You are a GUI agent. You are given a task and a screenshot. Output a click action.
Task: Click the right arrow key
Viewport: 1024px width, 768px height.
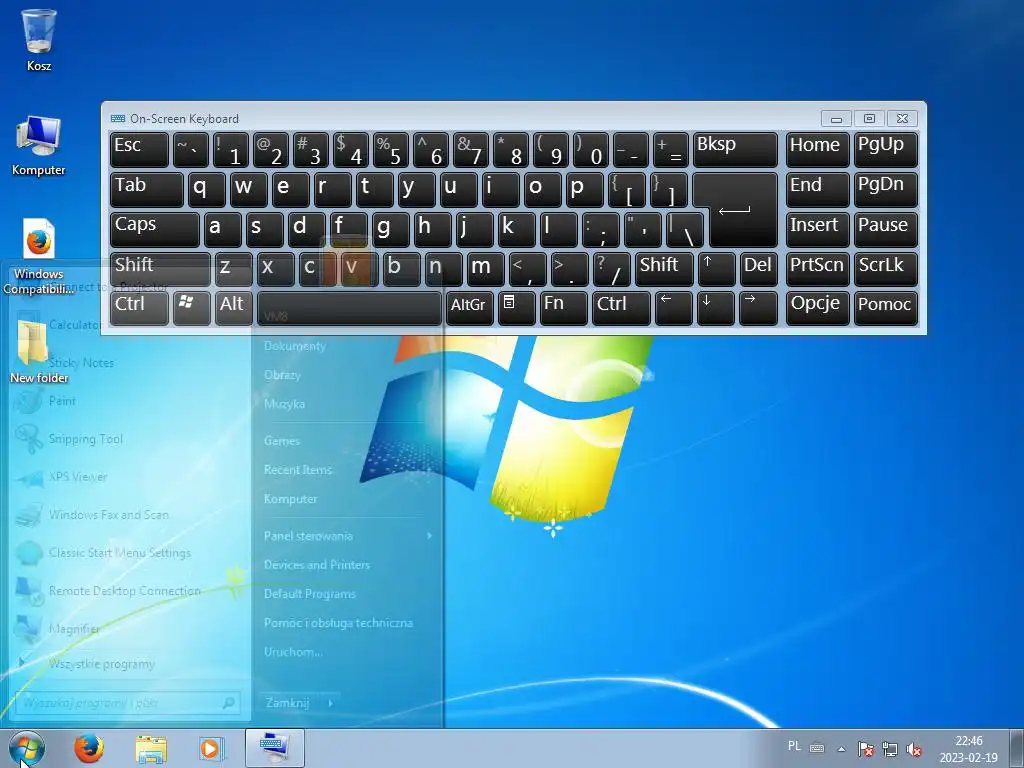[x=758, y=308]
